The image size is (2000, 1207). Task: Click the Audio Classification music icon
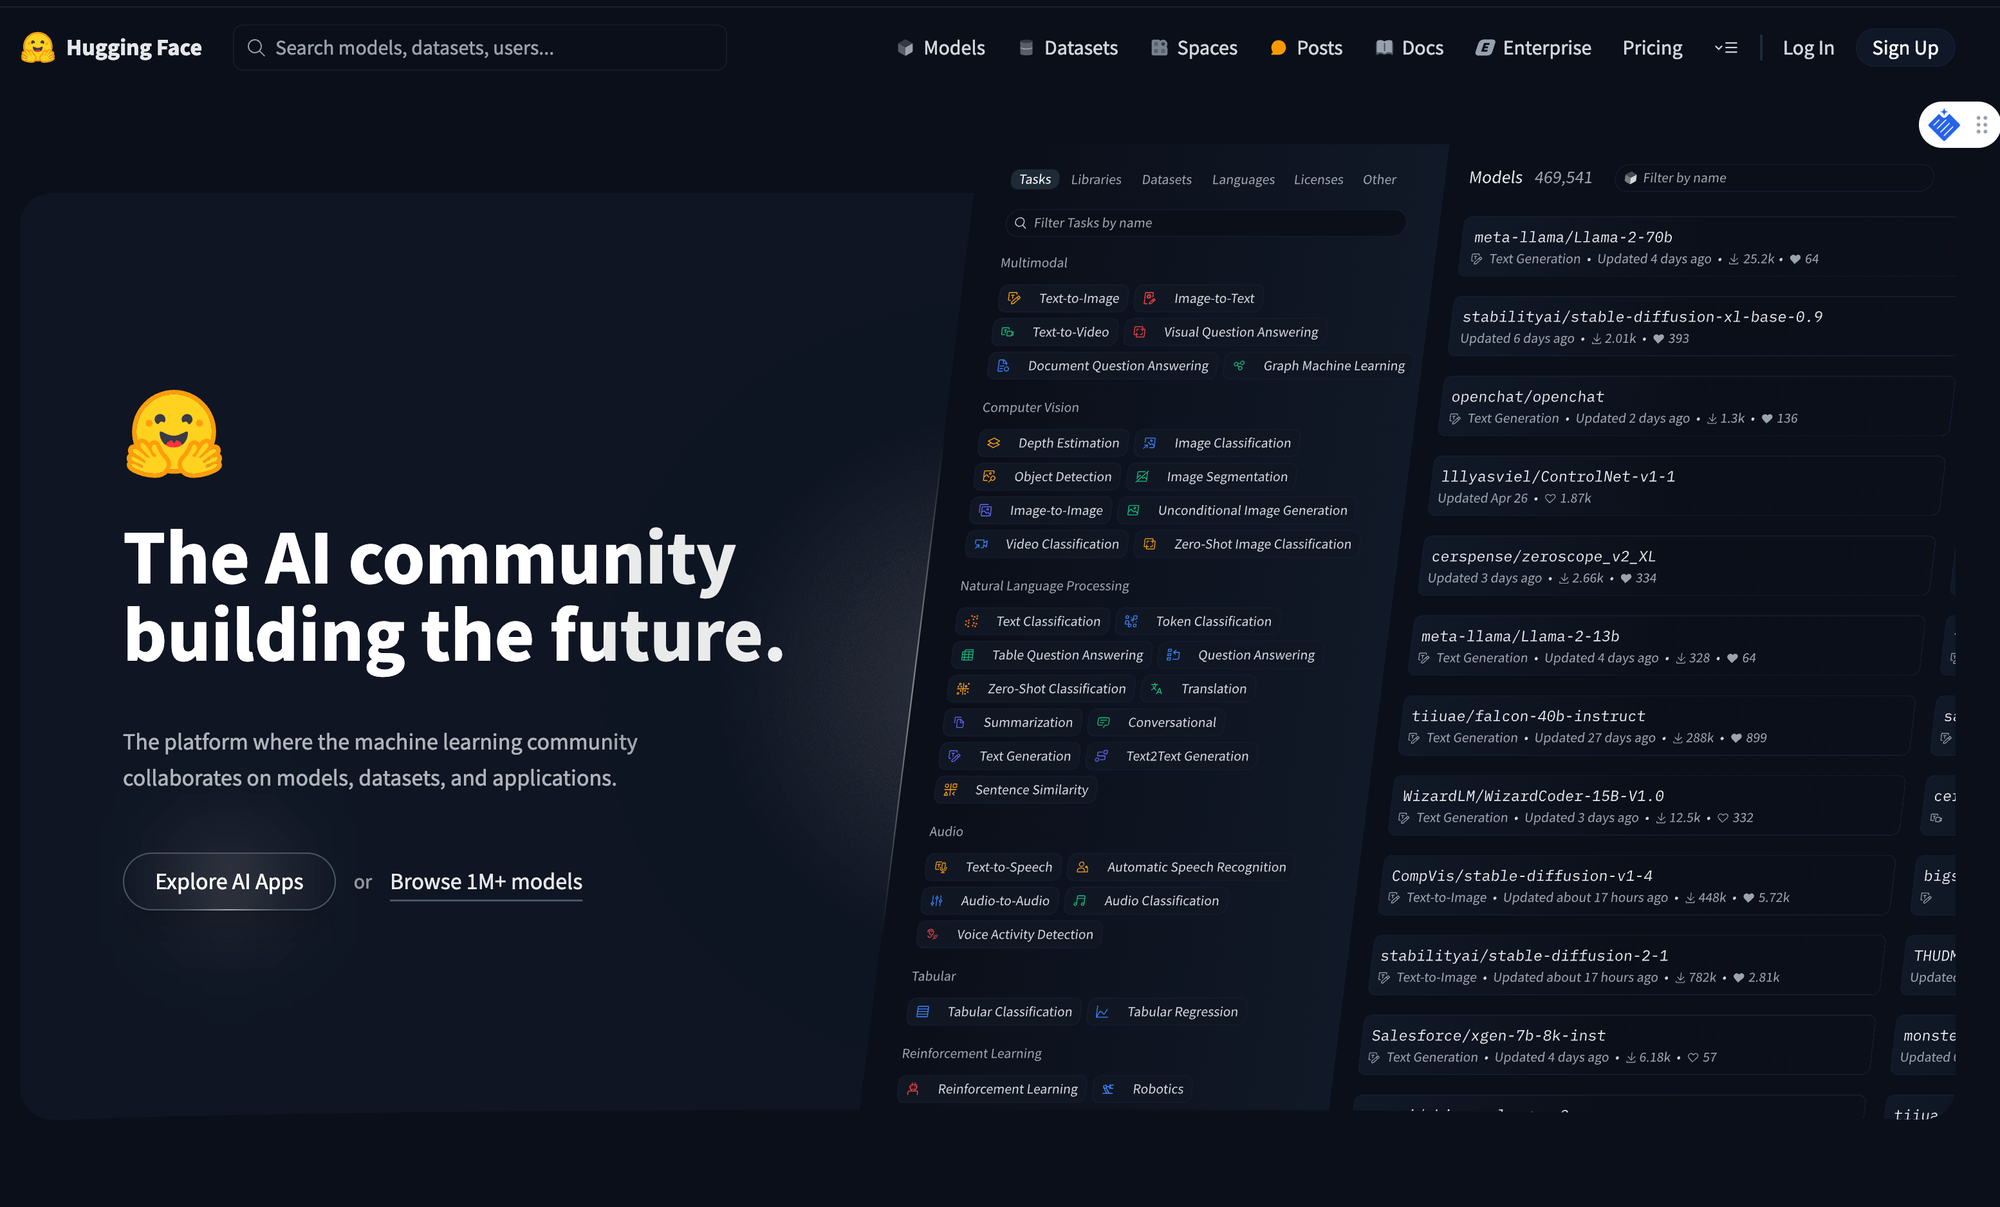pos(1080,901)
